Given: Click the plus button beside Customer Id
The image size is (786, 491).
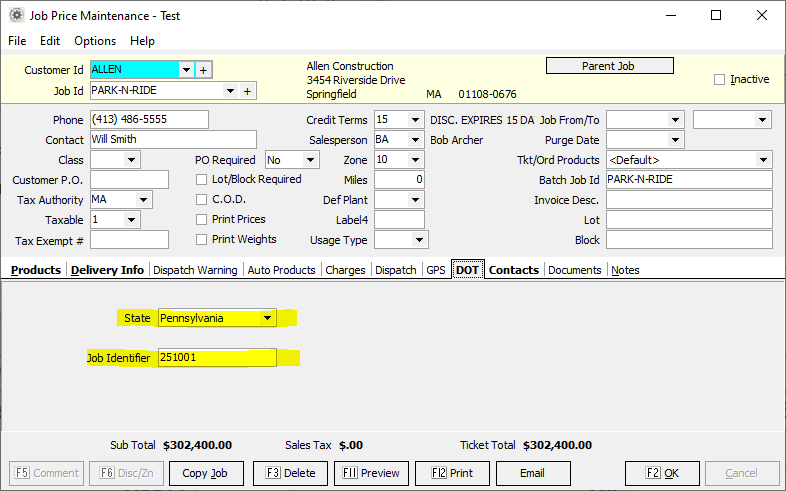Looking at the screenshot, I should tap(203, 70).
